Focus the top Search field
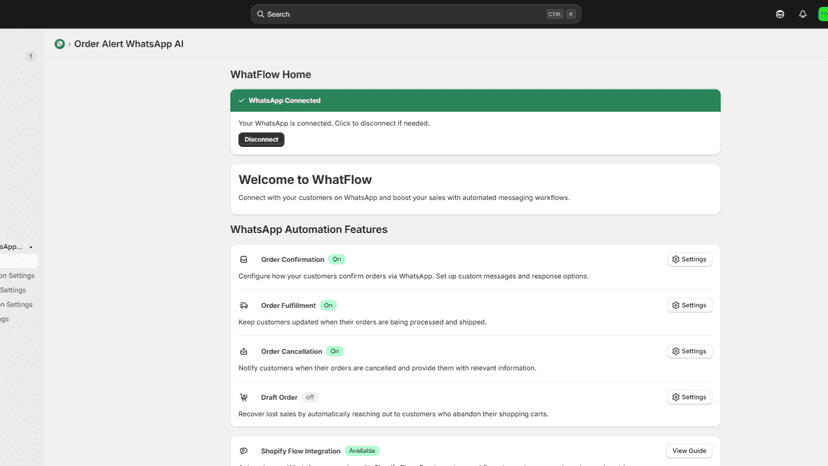Viewport: 828px width, 466px height. (416, 14)
